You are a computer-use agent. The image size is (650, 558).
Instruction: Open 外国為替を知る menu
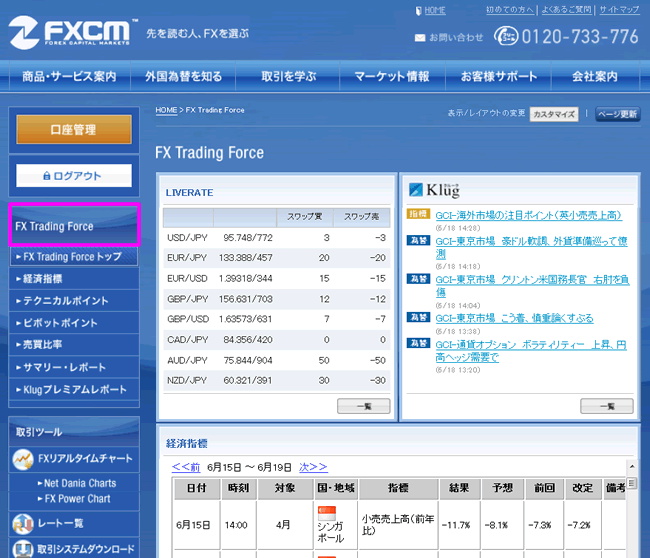pyautogui.click(x=183, y=76)
